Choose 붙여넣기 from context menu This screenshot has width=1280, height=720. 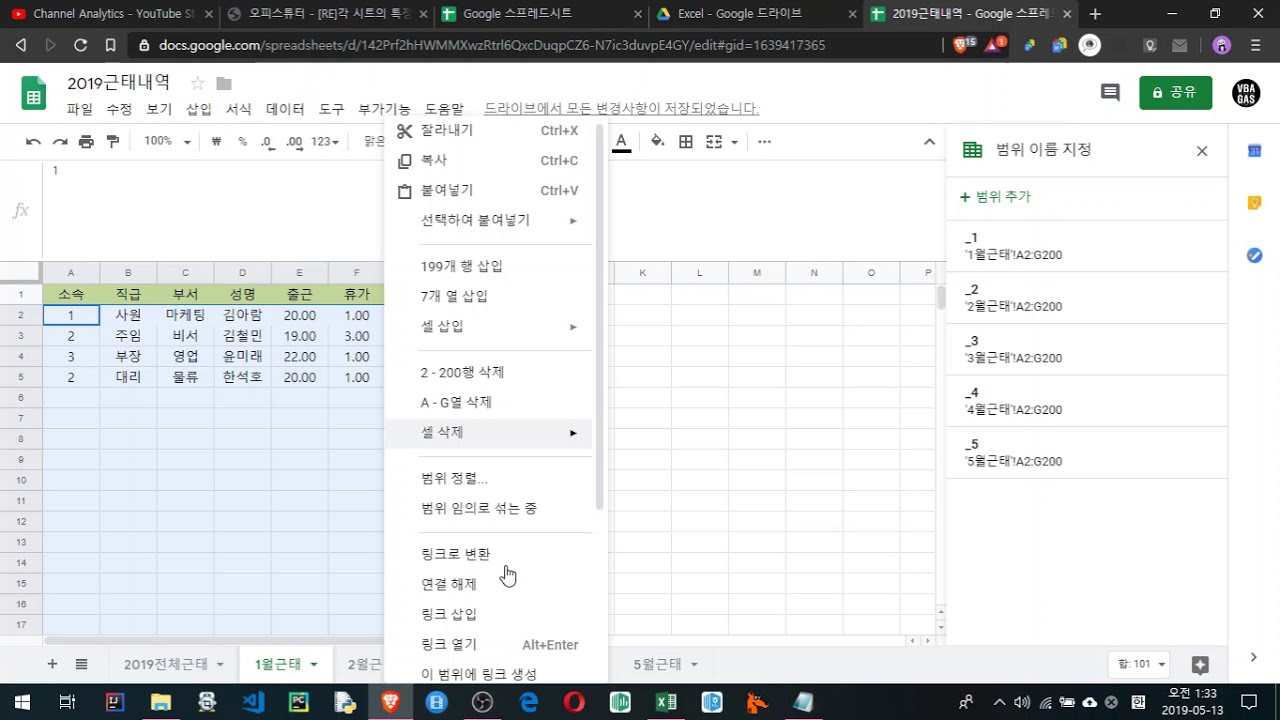(488, 190)
